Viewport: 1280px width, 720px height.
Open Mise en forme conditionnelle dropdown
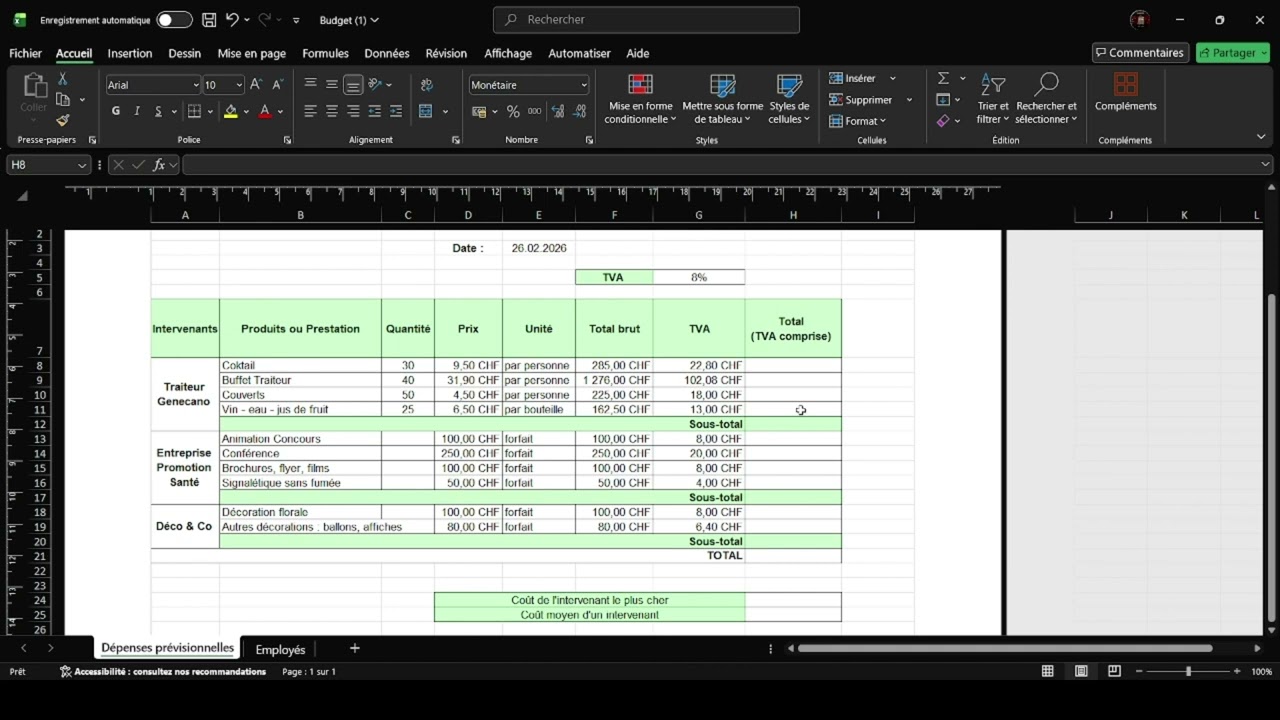[640, 99]
